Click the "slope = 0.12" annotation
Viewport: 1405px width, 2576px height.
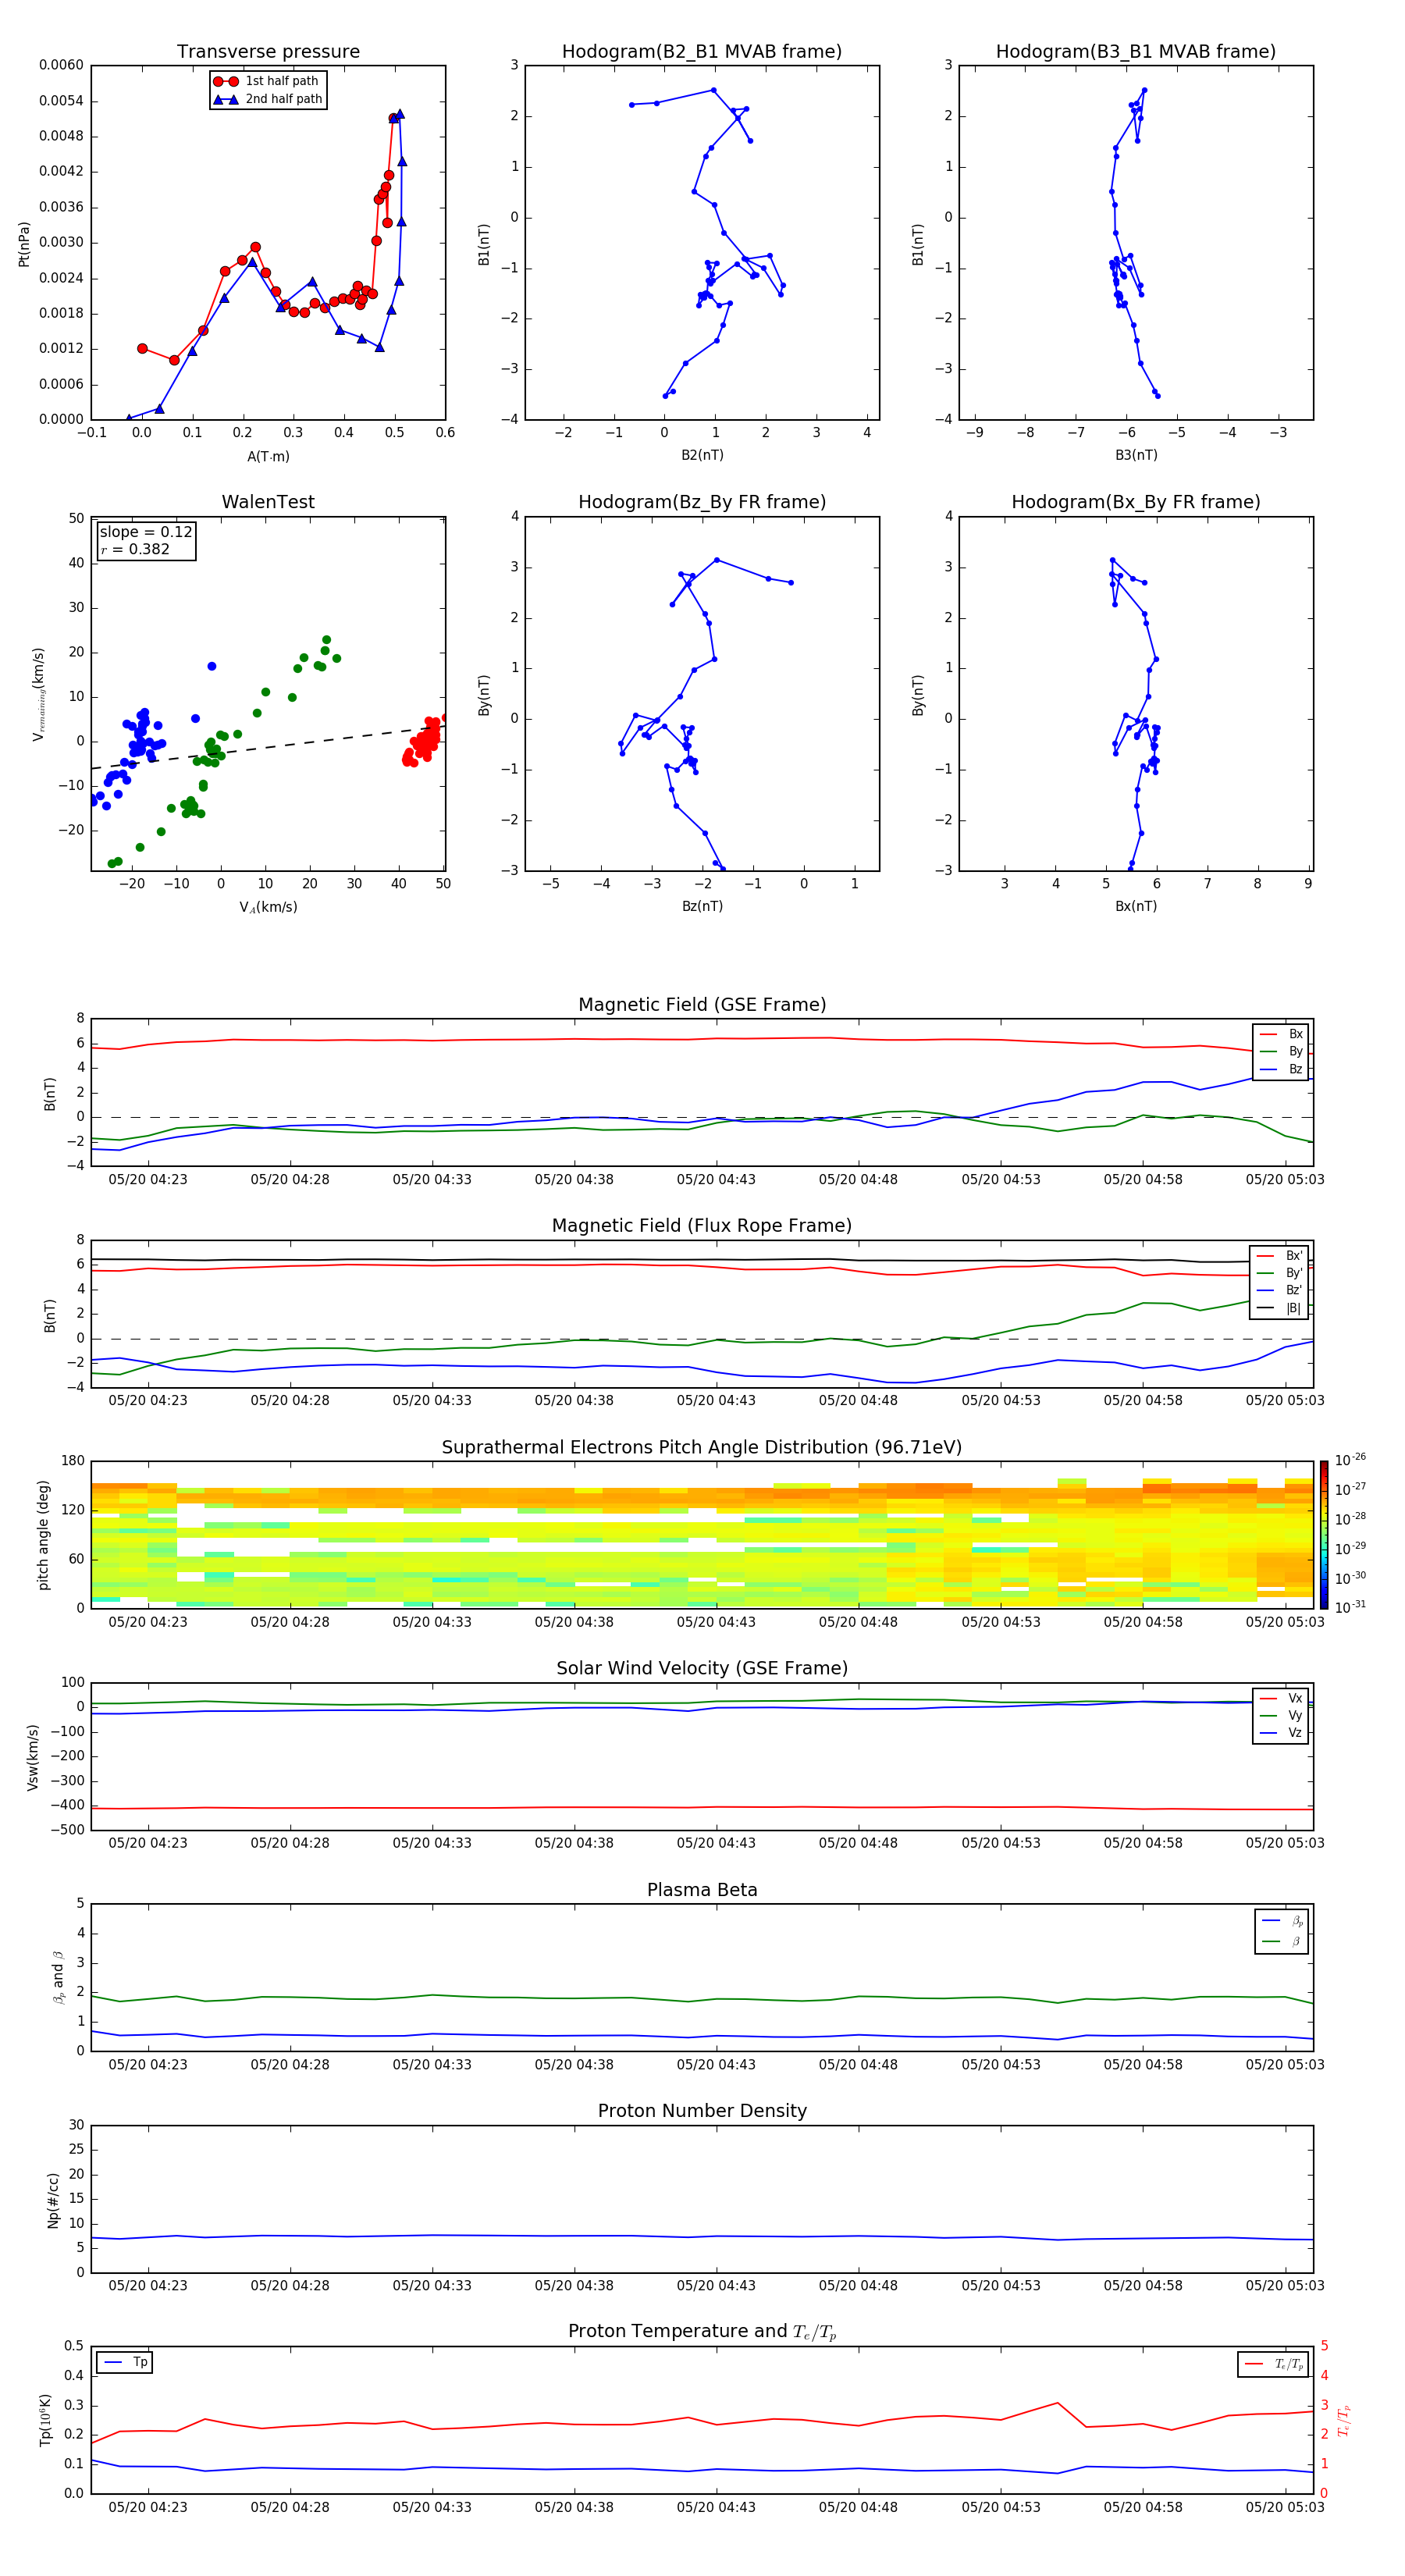pos(146,532)
